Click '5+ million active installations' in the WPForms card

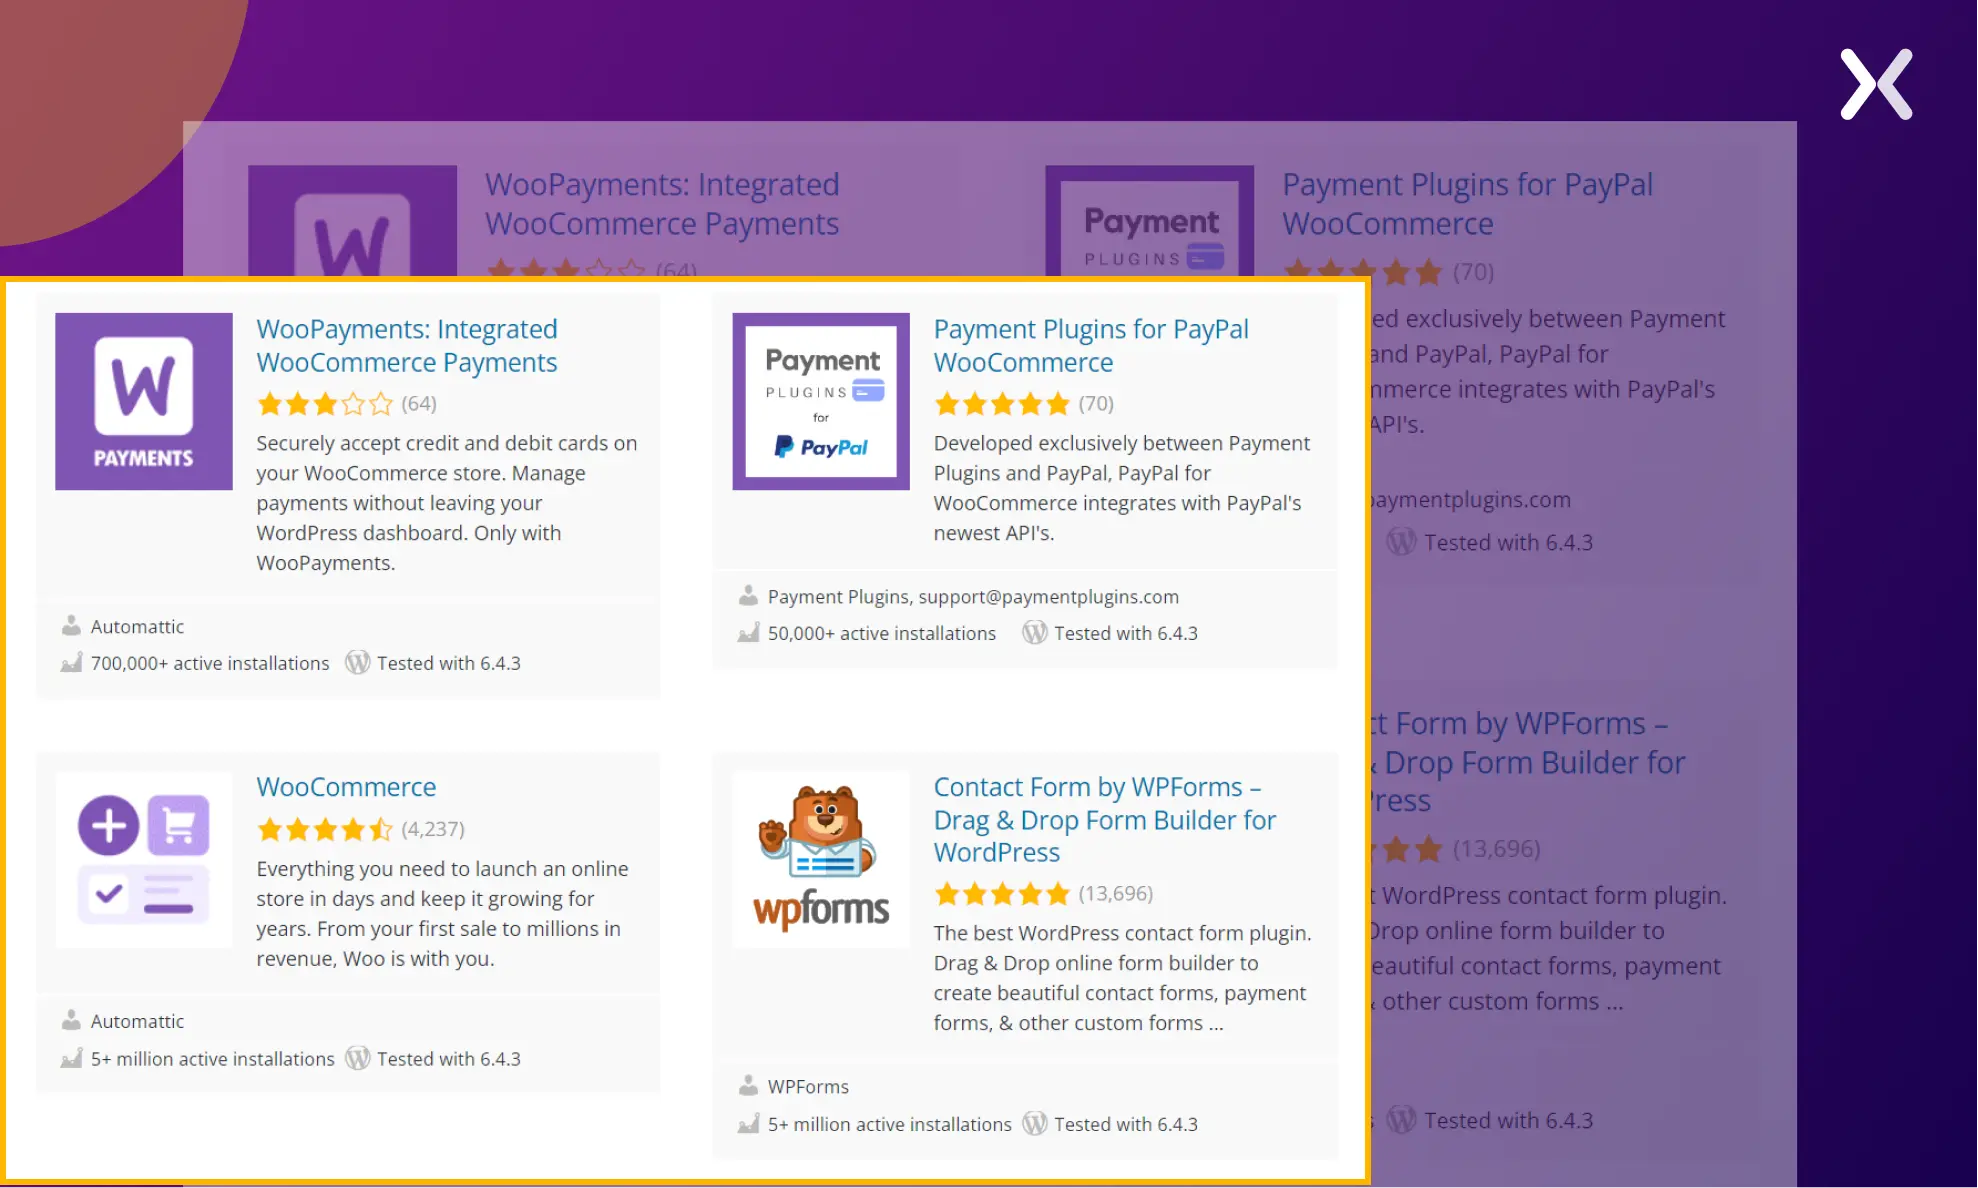890,1124
